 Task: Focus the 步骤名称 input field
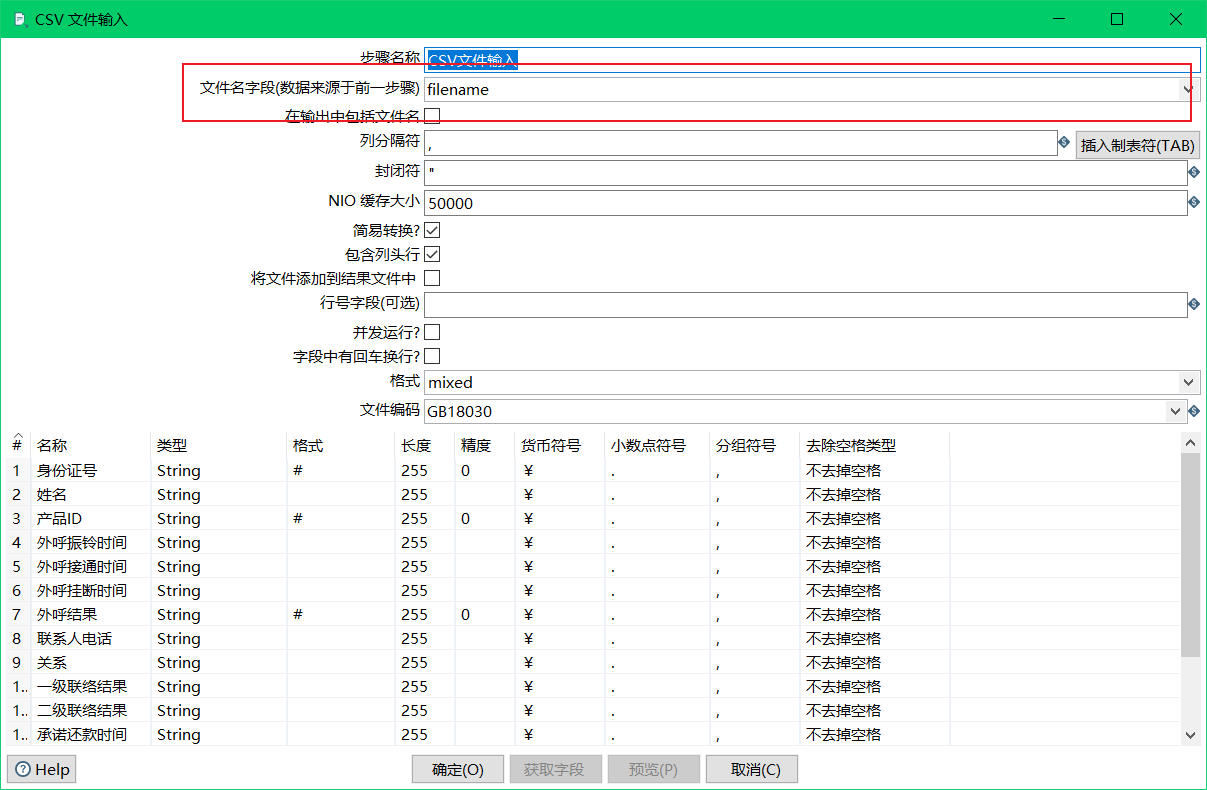point(812,60)
